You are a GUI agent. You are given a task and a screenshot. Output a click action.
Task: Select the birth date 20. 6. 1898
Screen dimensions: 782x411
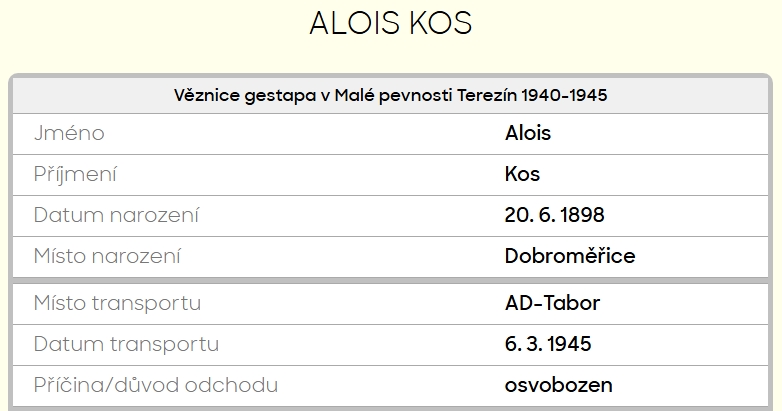click(555, 215)
